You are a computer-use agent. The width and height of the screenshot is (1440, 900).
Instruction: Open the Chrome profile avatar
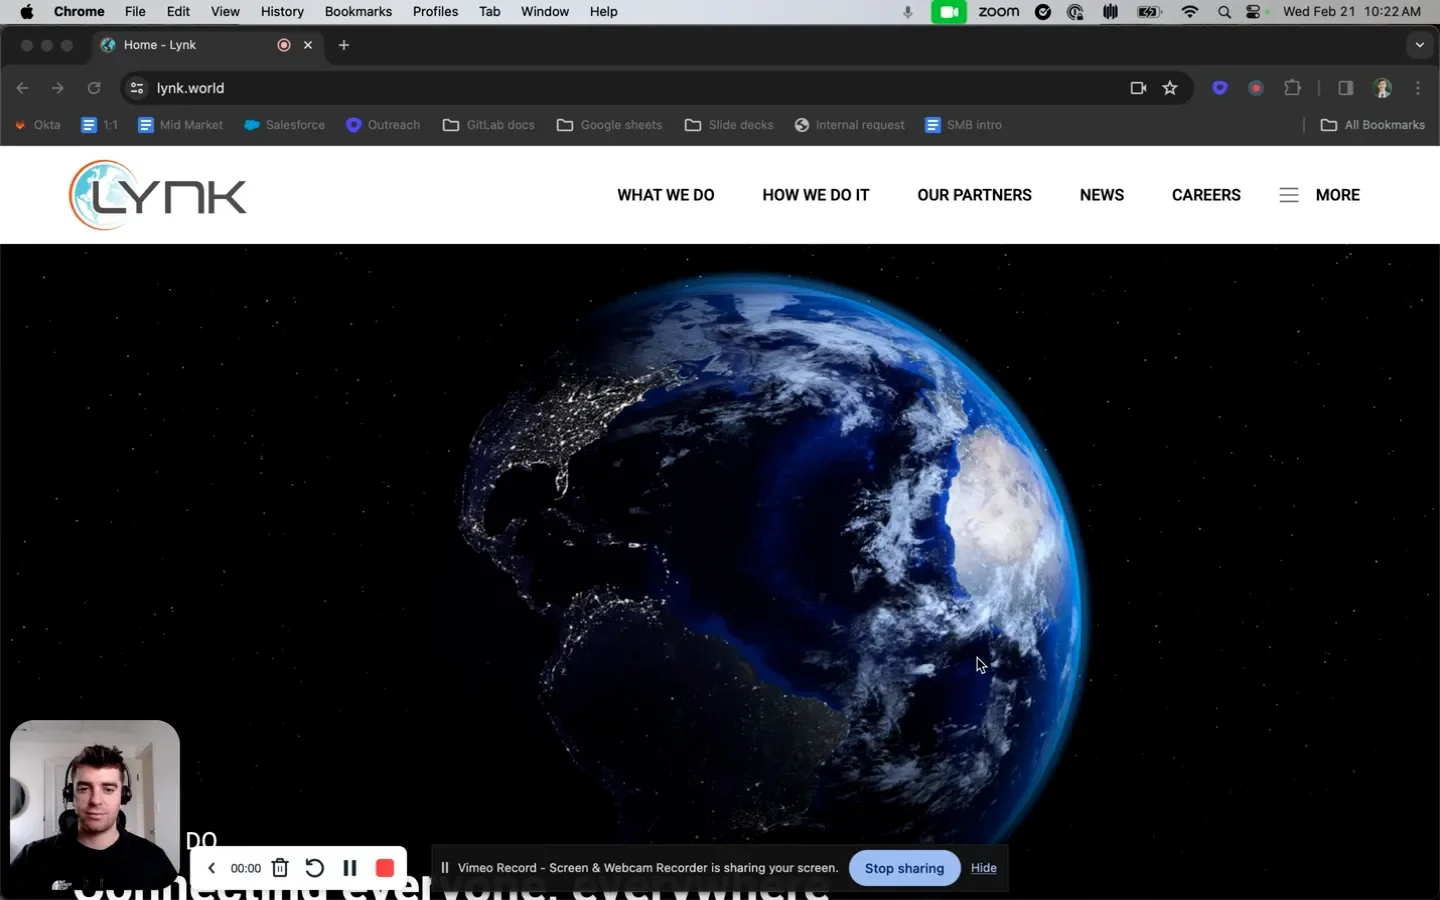[x=1383, y=88]
